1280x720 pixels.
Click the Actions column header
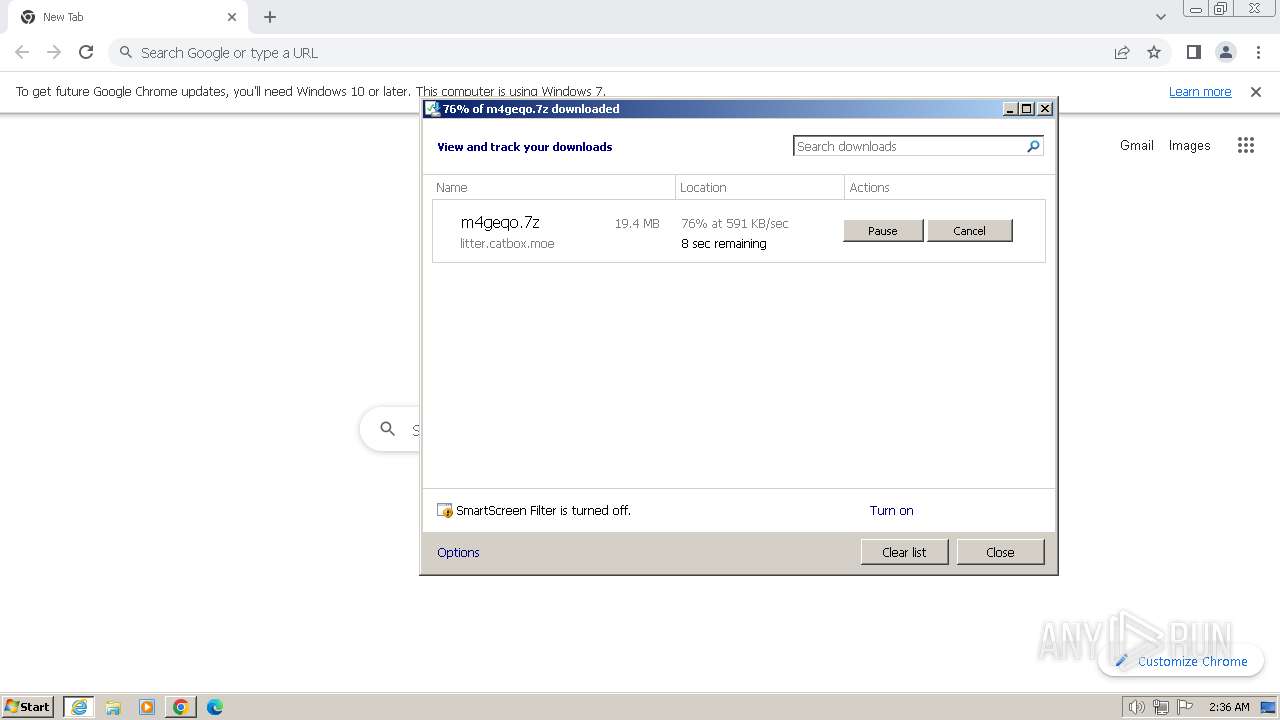tap(945, 187)
